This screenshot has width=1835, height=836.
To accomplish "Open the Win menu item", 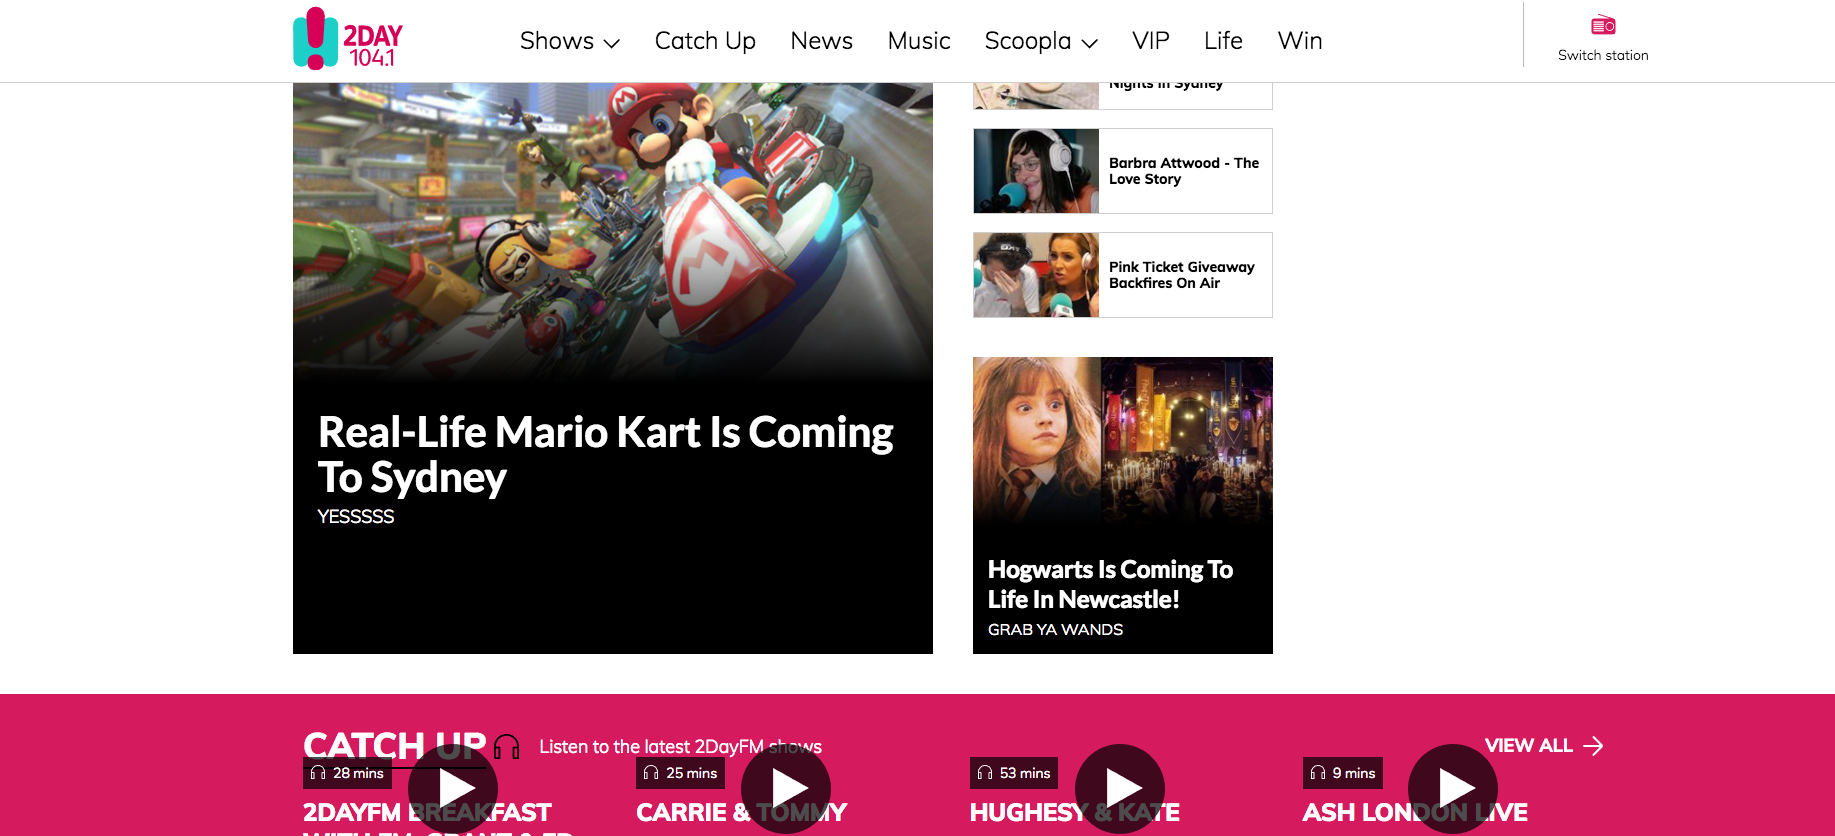I will [1300, 41].
